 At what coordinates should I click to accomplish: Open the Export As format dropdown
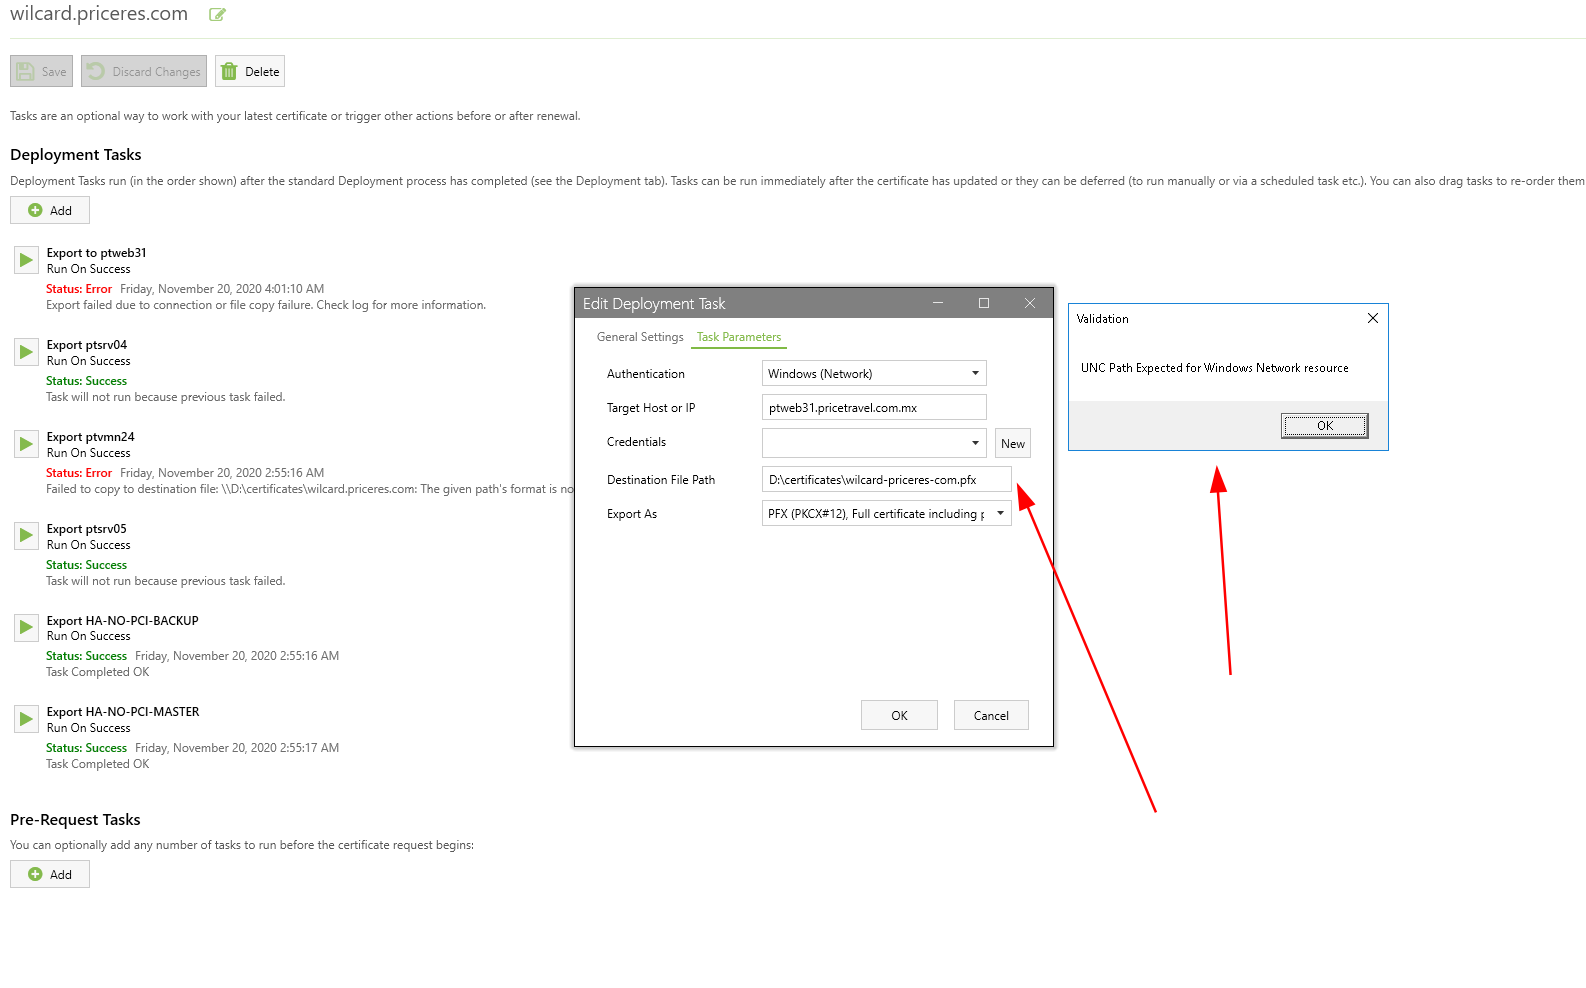click(886, 514)
